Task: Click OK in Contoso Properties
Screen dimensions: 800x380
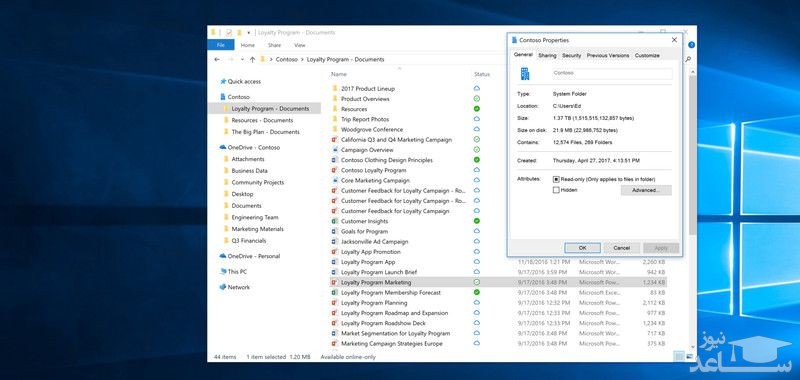Action: click(582, 248)
